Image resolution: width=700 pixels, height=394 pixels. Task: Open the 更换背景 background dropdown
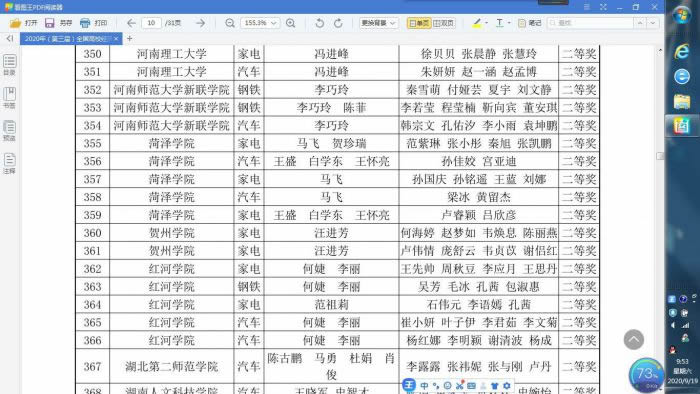point(379,23)
